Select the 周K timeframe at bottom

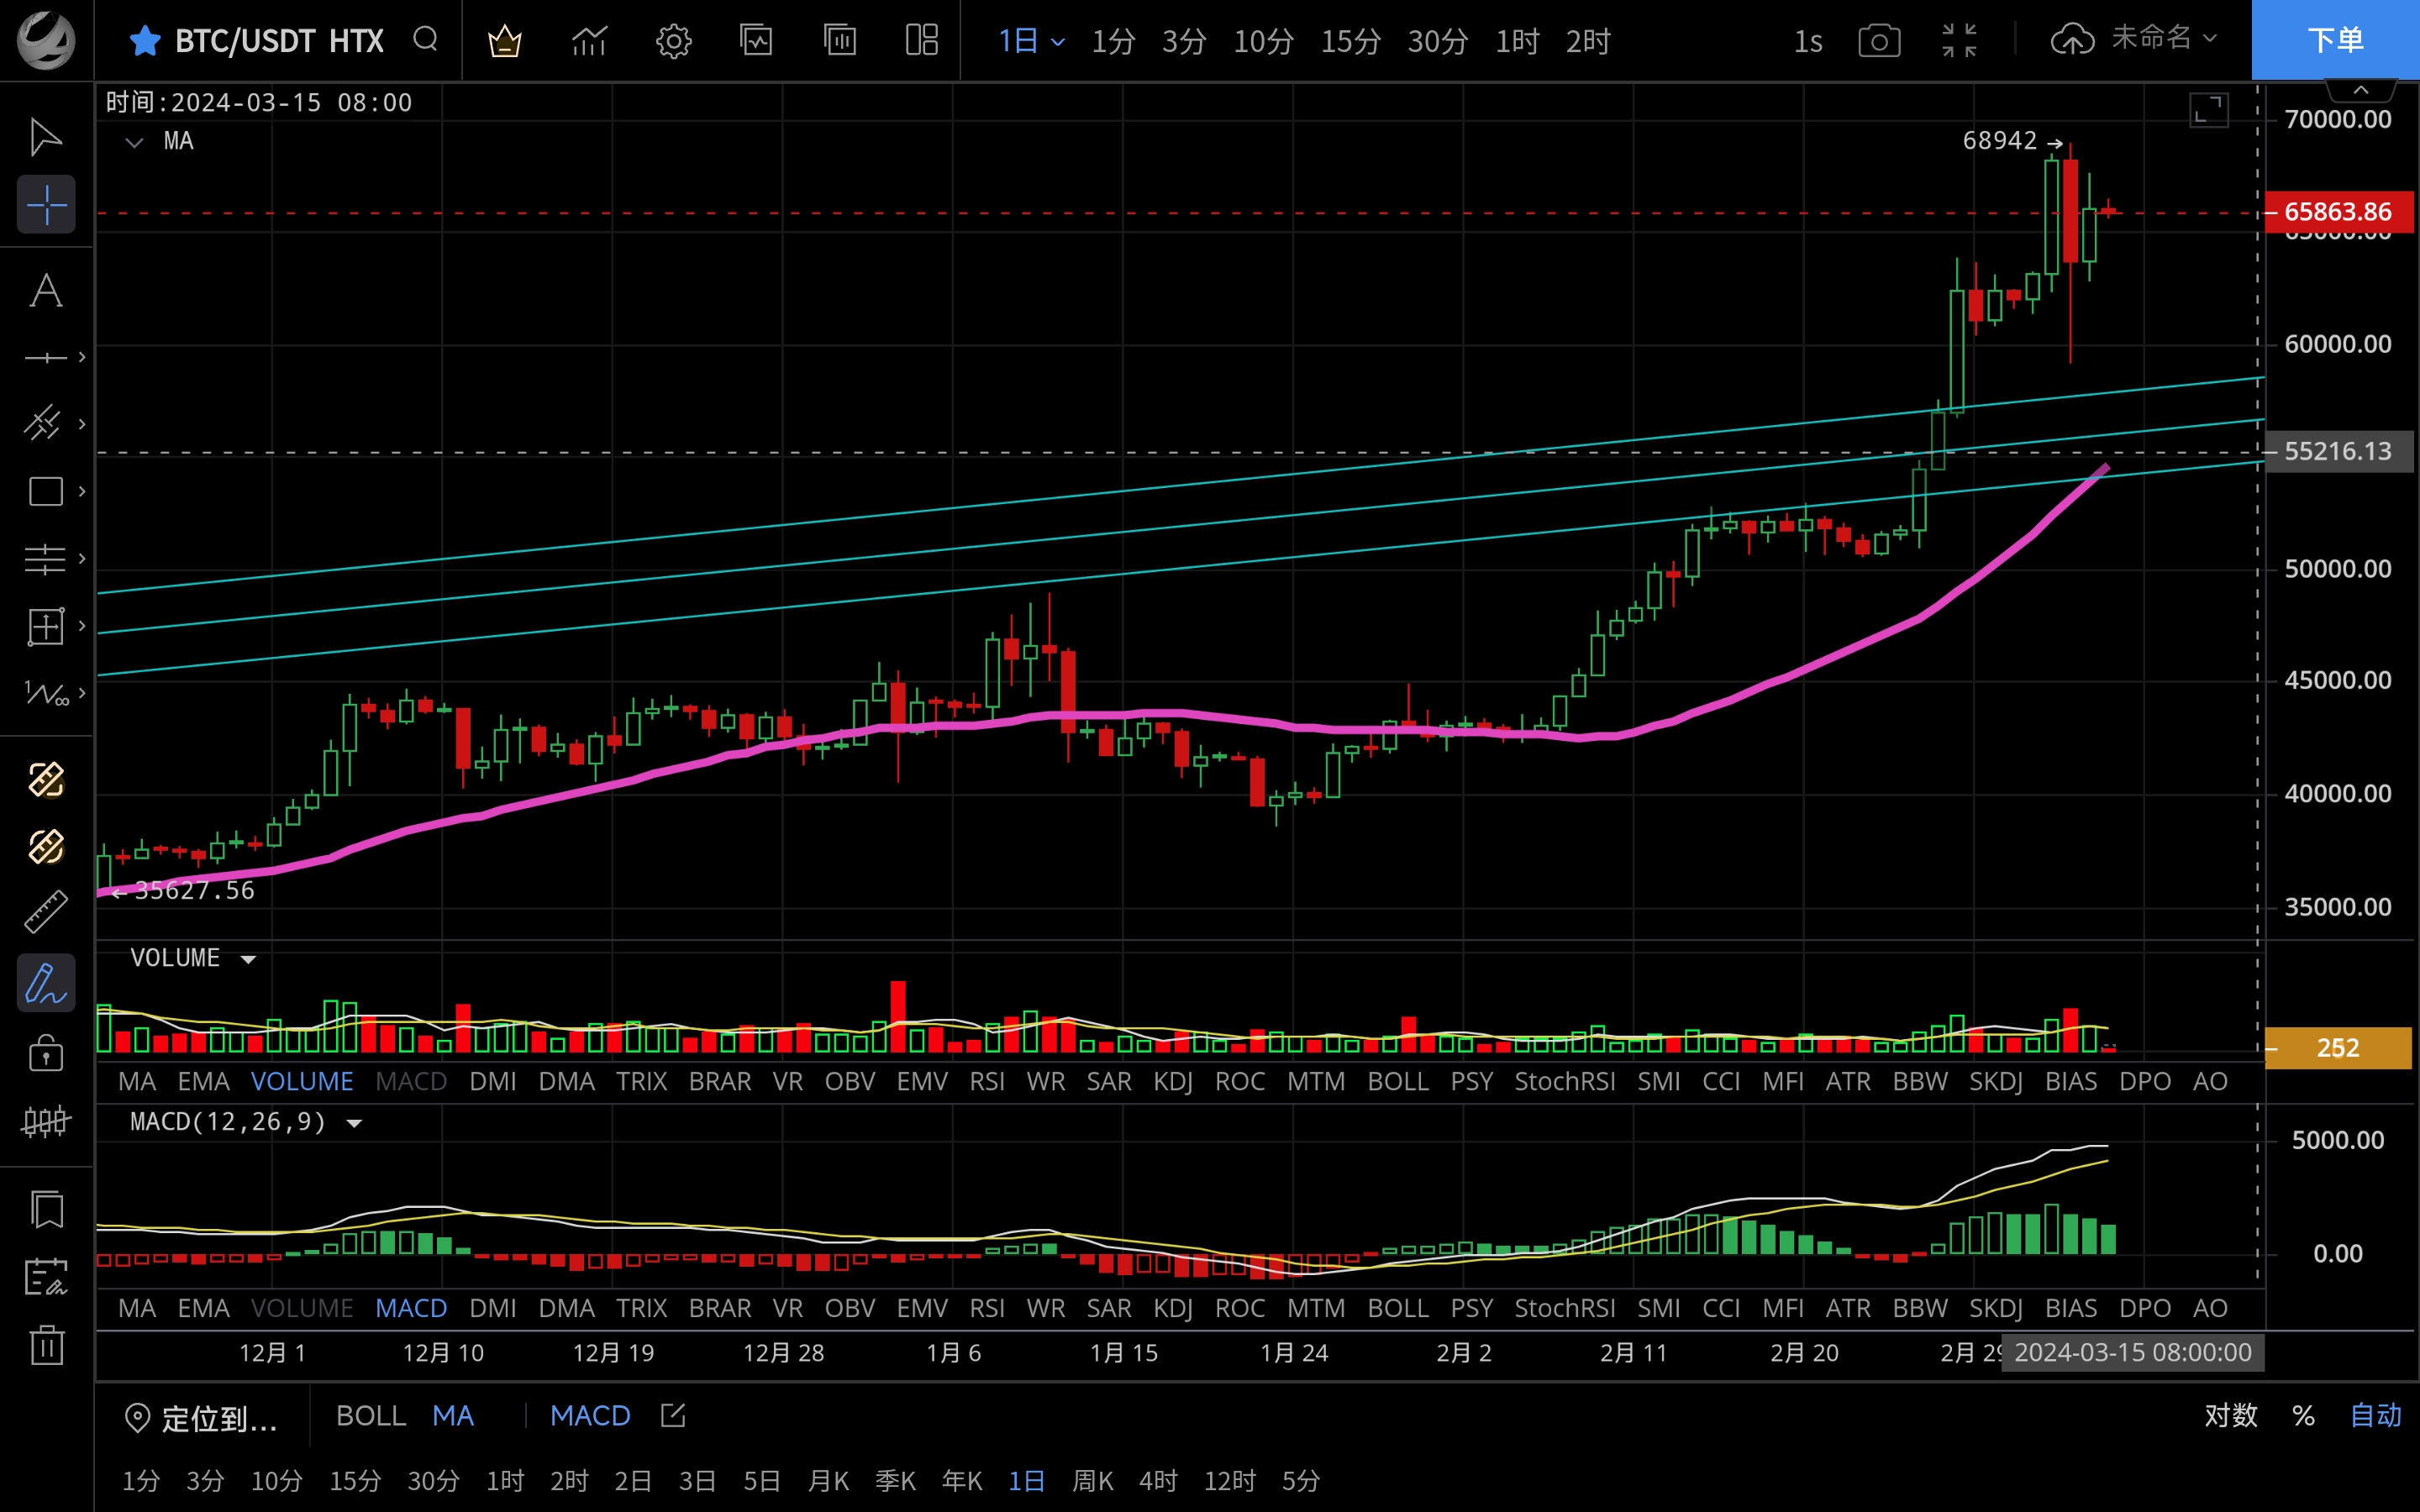click(1092, 1480)
